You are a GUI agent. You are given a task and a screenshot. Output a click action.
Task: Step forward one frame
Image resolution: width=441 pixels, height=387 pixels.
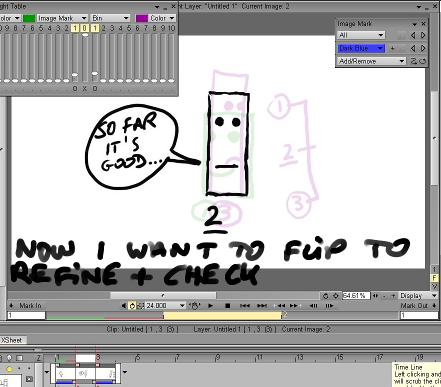coord(329,306)
